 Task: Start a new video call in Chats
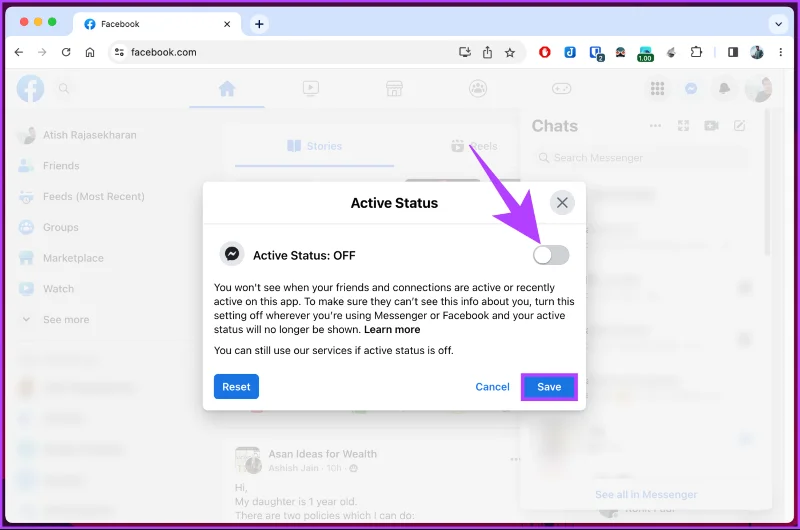[x=711, y=125]
